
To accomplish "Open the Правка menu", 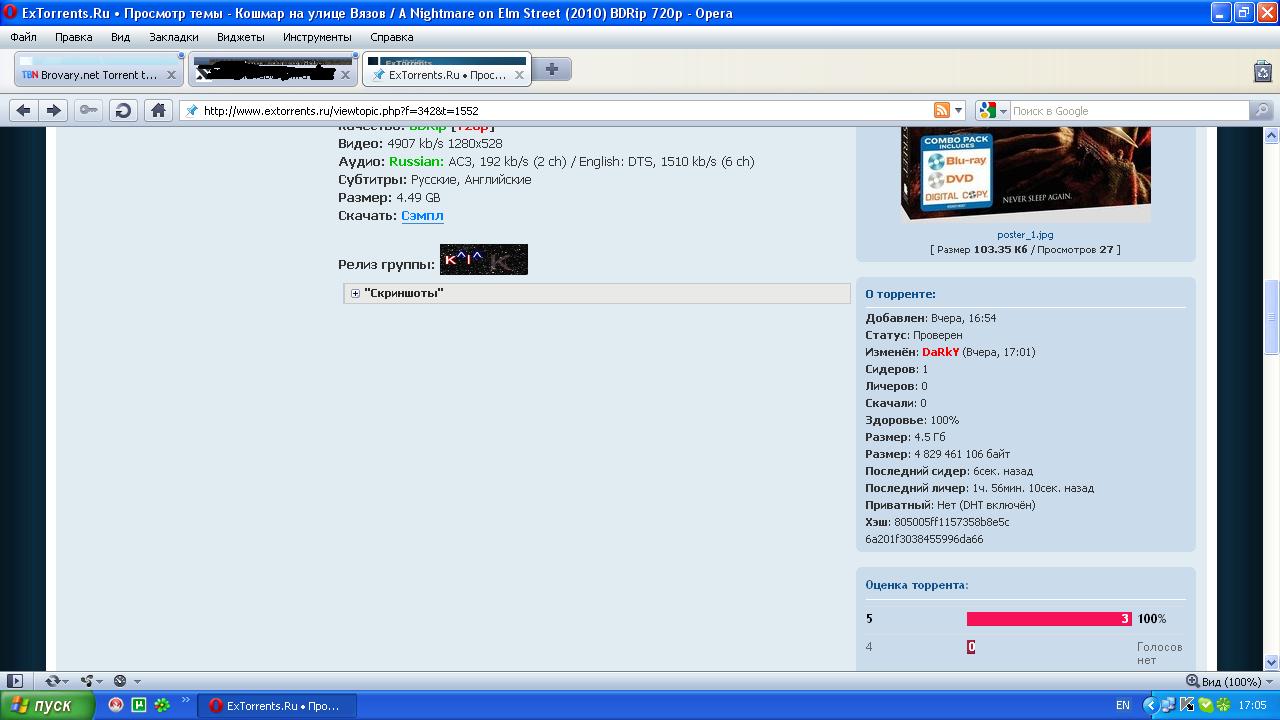I will [x=74, y=37].
